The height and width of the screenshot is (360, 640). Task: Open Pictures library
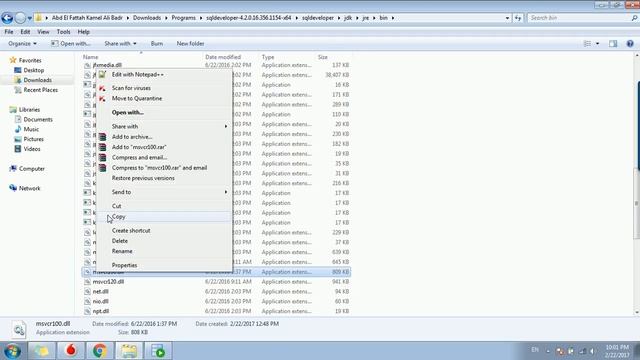(33, 139)
